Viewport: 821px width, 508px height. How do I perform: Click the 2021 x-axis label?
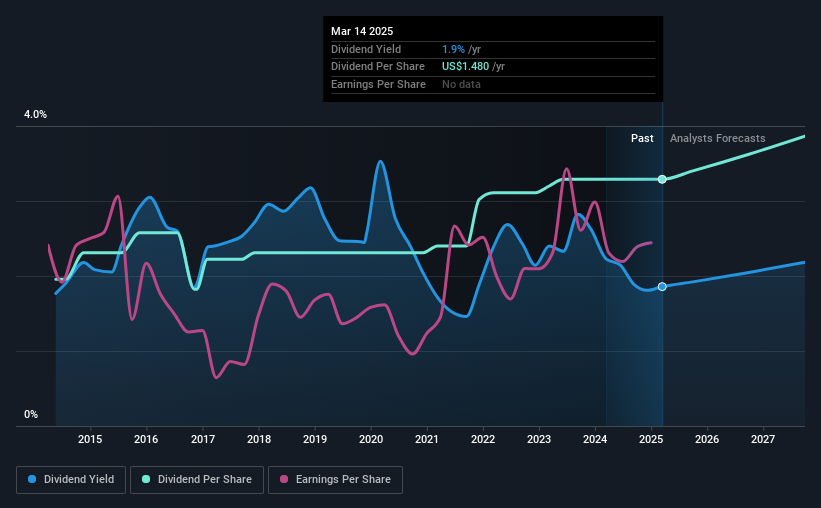[x=427, y=439]
